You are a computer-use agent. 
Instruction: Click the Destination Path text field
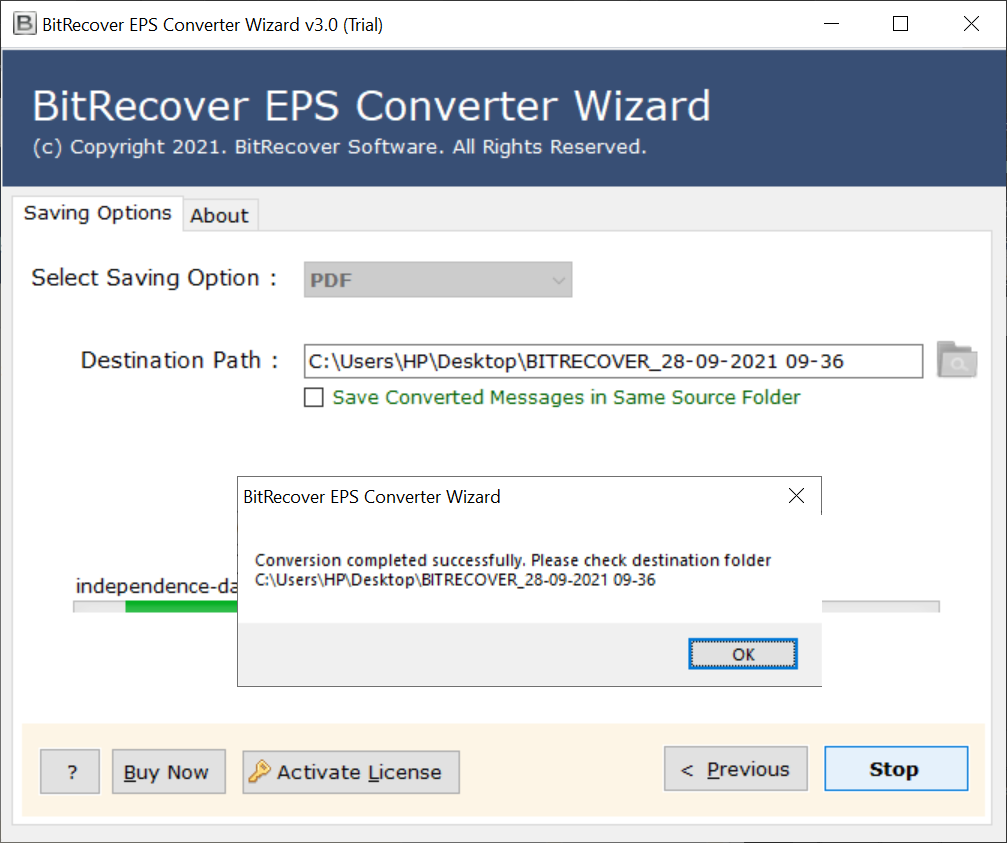(x=613, y=361)
